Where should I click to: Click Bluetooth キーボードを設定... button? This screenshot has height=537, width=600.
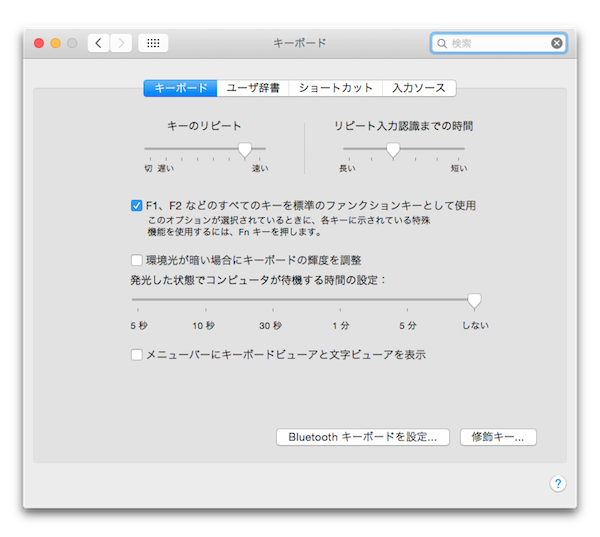point(363,437)
